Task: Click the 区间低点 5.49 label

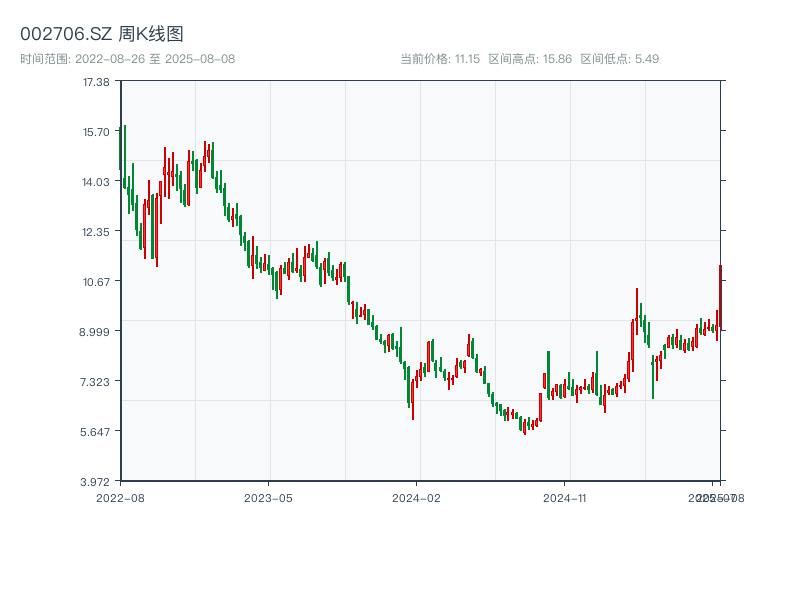Action: click(619, 59)
